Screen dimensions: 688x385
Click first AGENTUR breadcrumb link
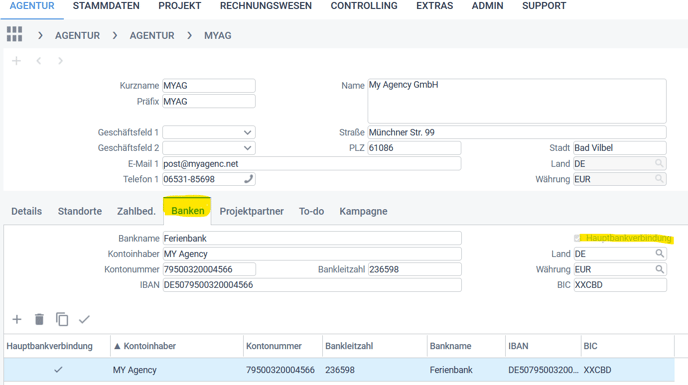[x=77, y=36]
